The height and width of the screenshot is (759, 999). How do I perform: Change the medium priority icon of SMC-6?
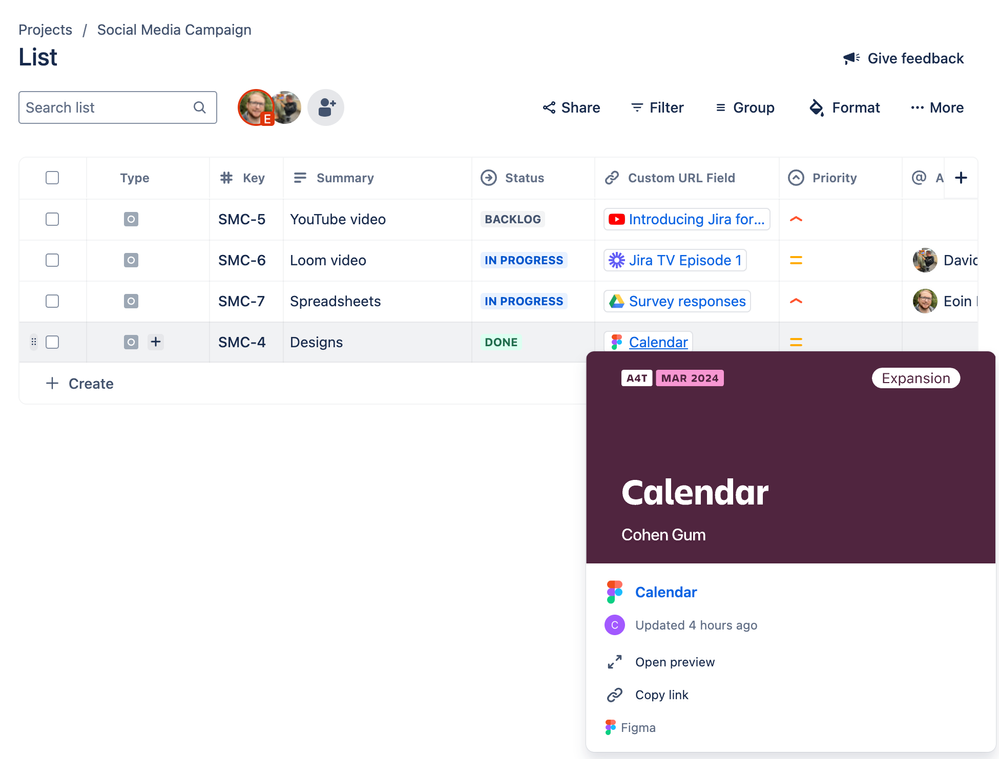click(796, 260)
